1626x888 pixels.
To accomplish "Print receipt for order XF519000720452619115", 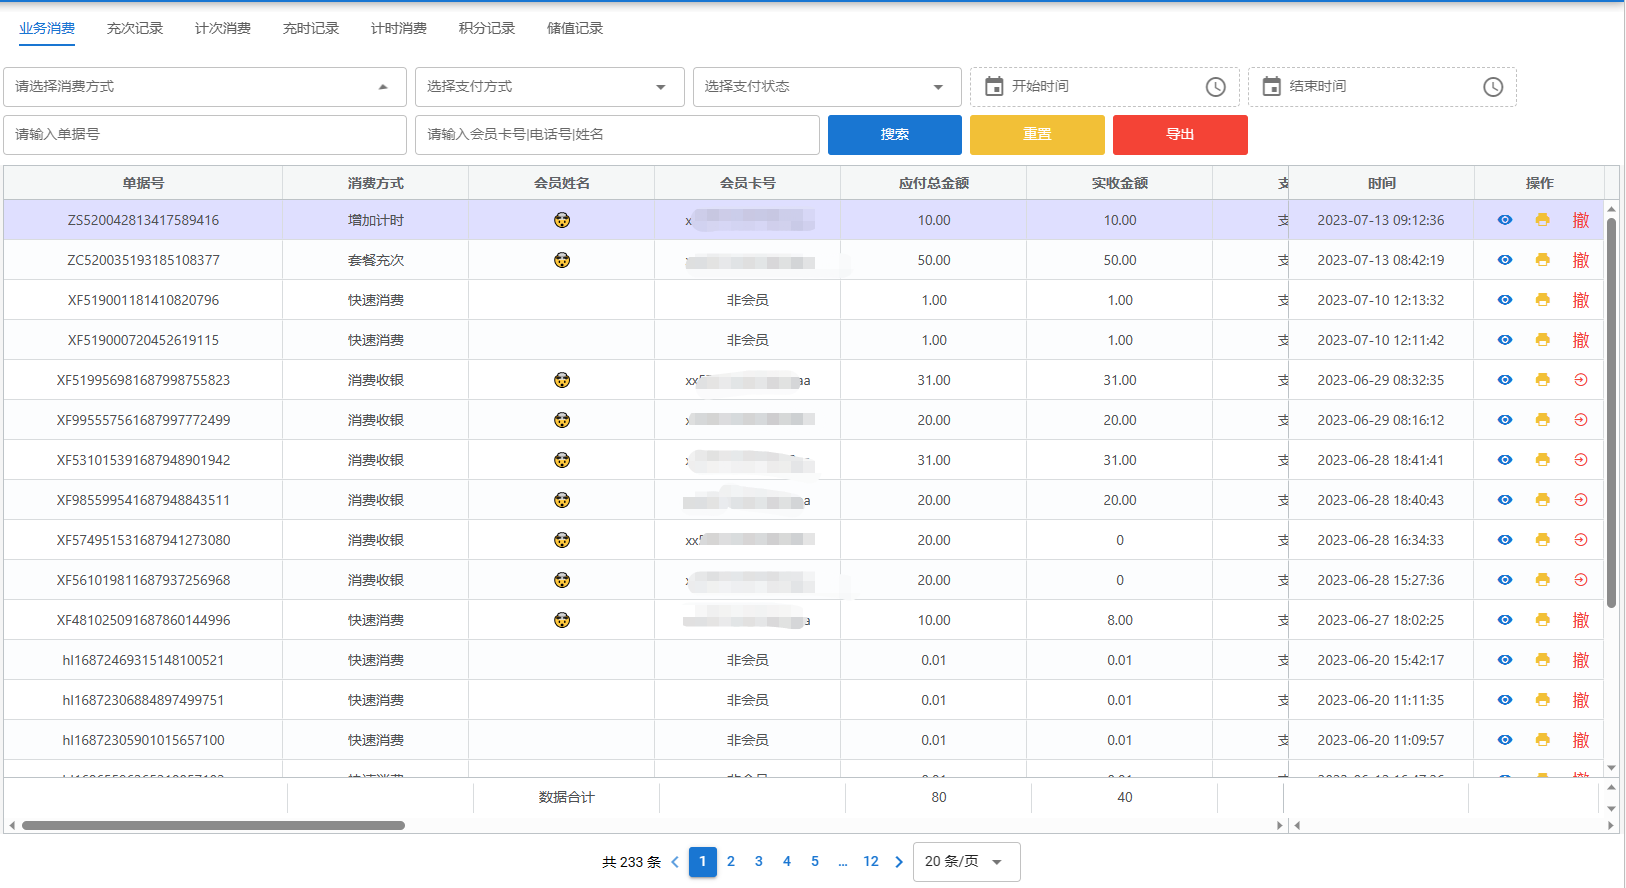I will click(1543, 340).
